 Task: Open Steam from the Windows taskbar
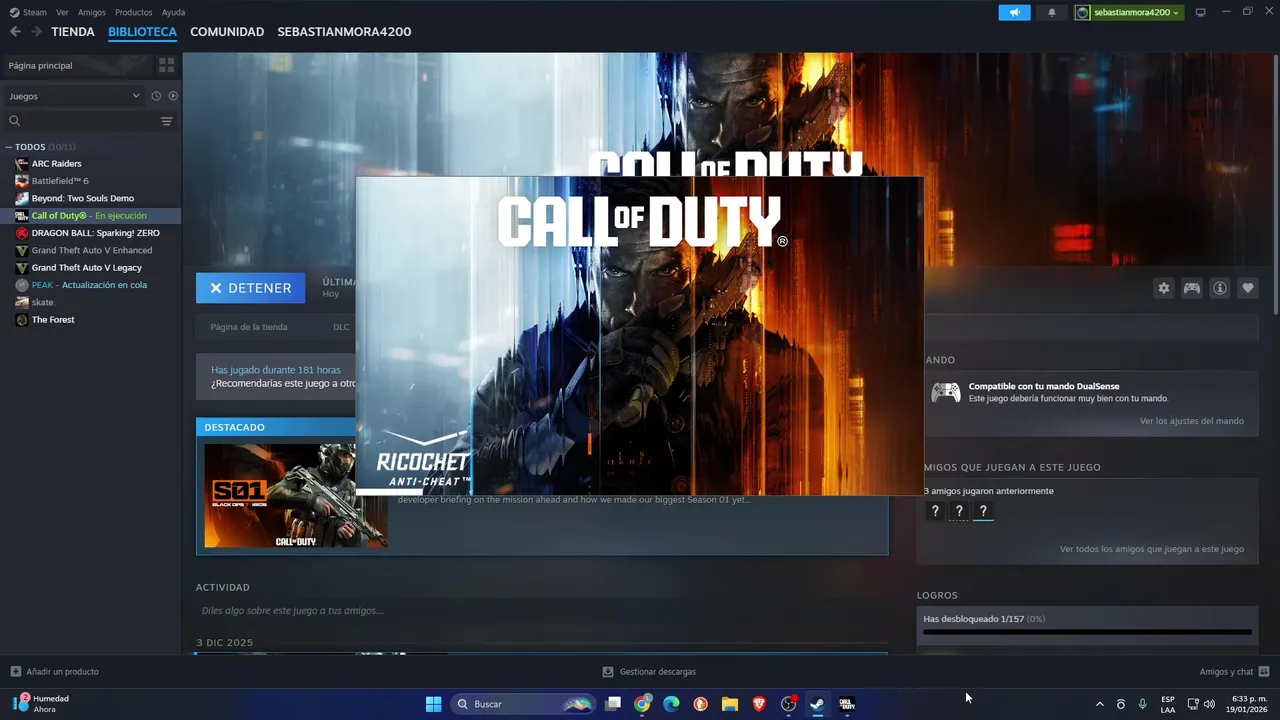[x=817, y=704]
